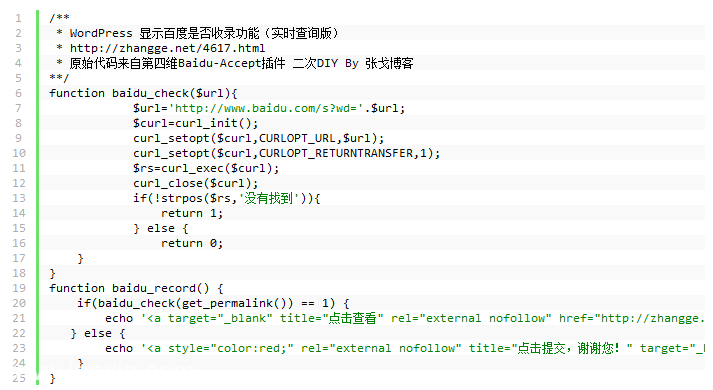Click the curl_close($curl); statement

pos(196,183)
